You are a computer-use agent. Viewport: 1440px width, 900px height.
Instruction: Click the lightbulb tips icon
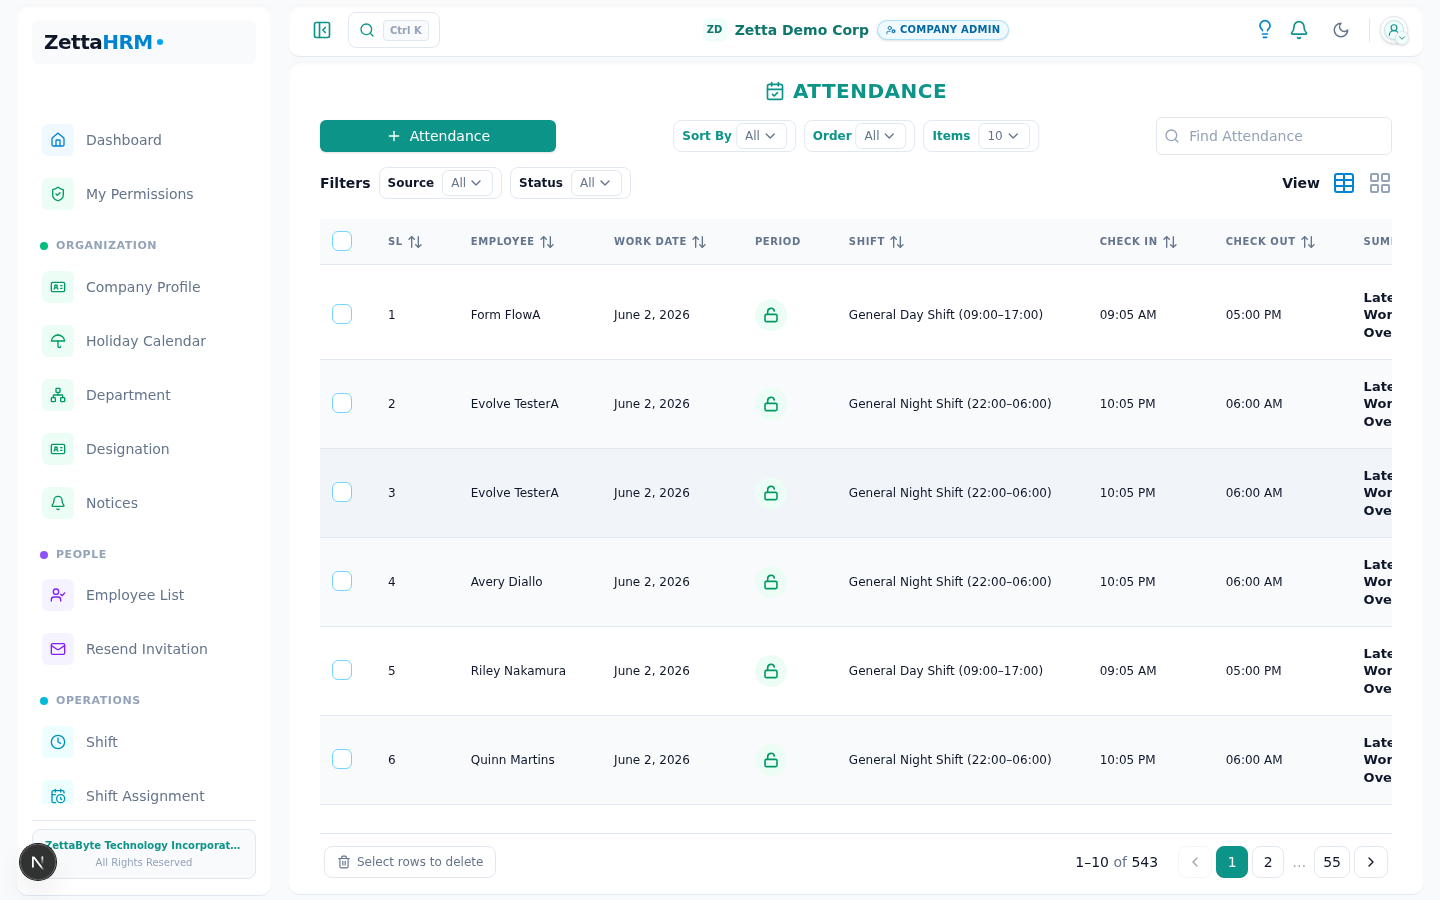coord(1265,30)
